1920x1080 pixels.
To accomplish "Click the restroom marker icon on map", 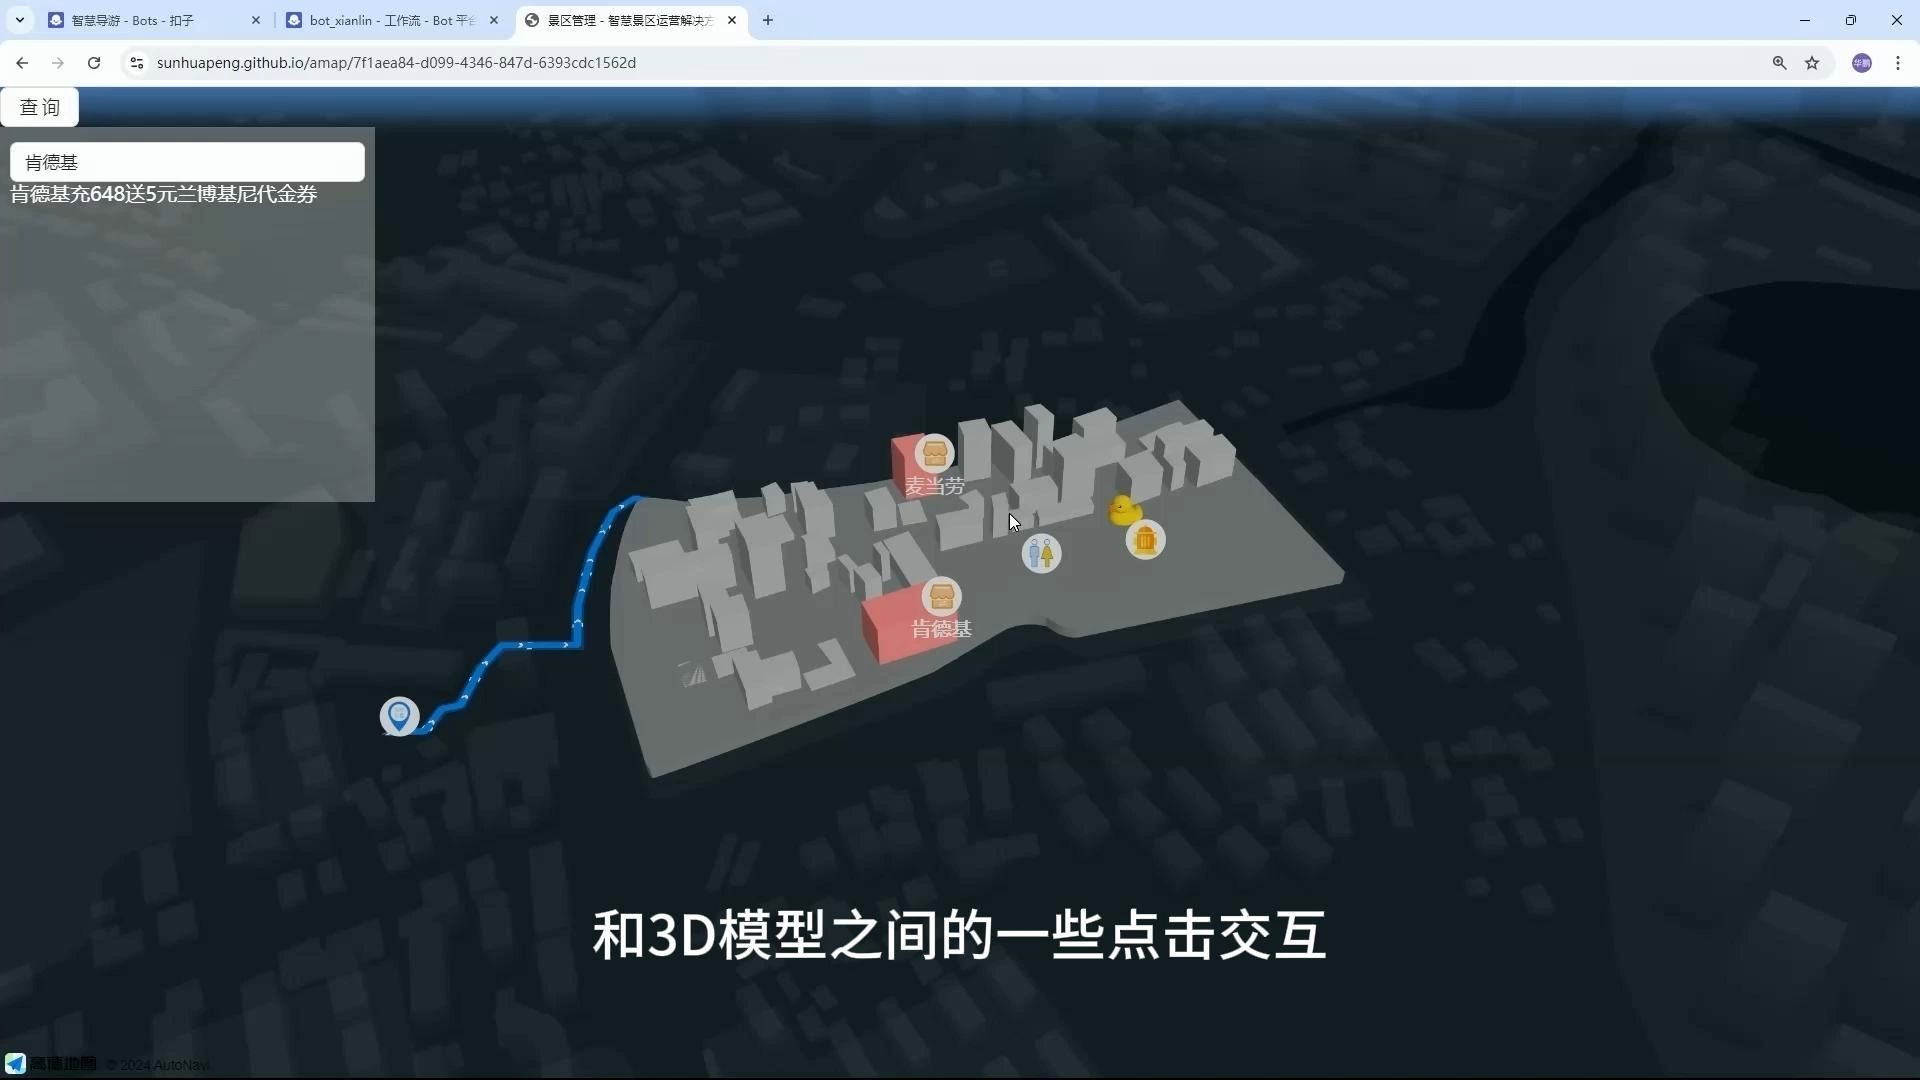I will (x=1041, y=553).
